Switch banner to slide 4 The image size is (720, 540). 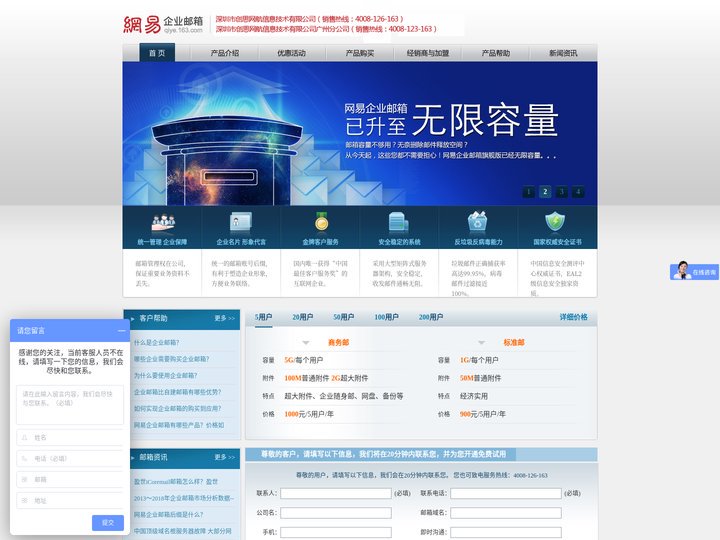[578, 191]
